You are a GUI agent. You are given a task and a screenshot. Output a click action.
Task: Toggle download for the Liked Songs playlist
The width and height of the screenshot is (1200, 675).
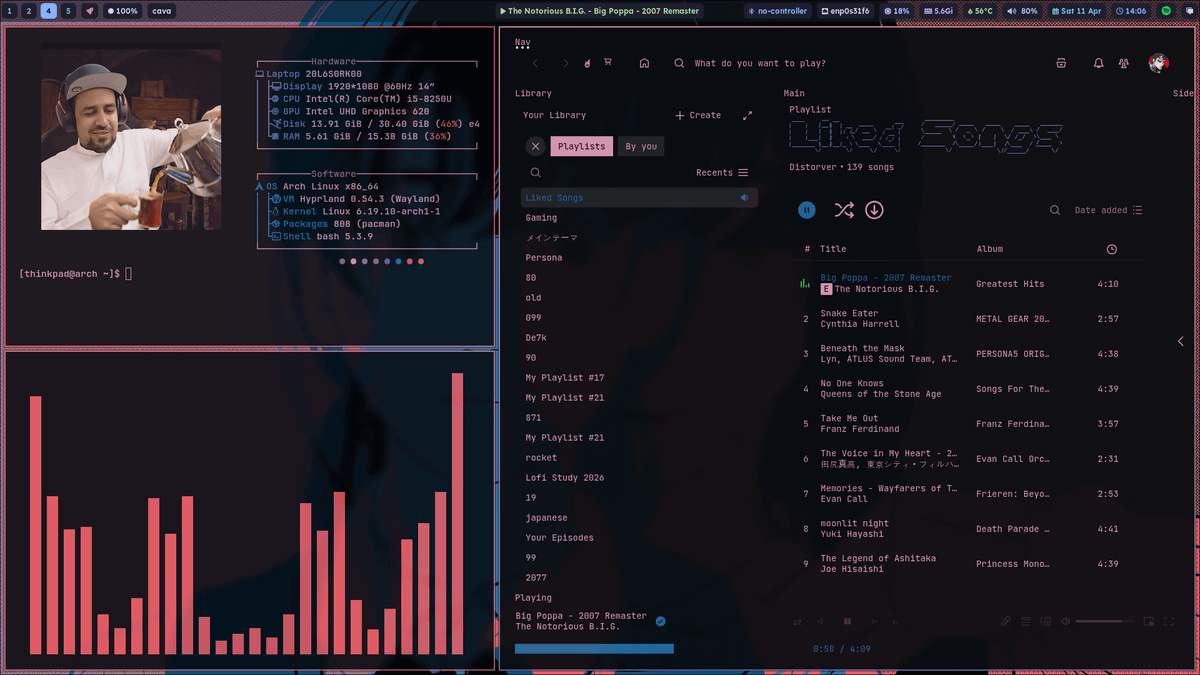pos(873,210)
